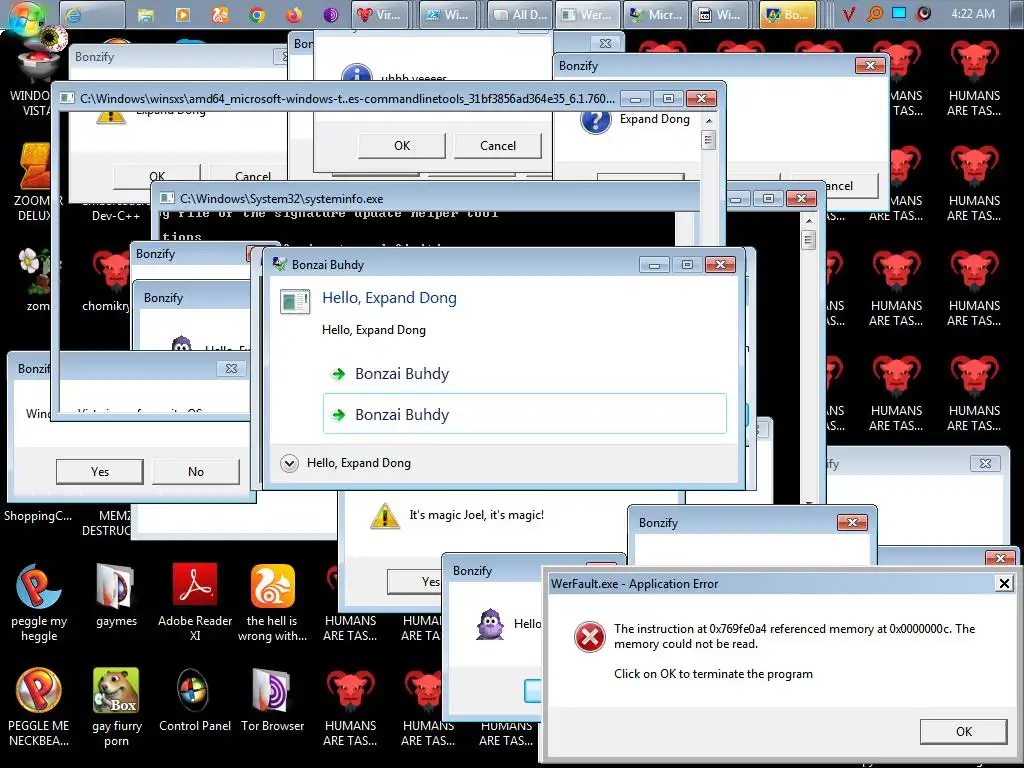
Task: Maximize the systeminfo.exe console window
Action: [768, 199]
